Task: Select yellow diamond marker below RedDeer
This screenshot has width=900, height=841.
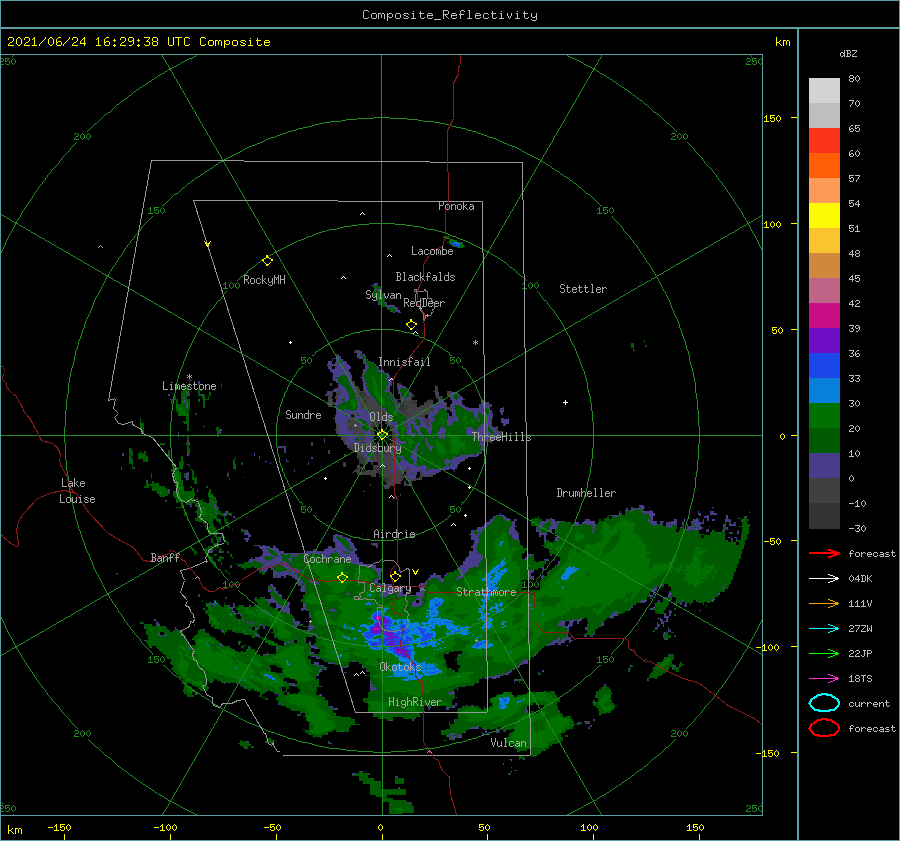Action: (411, 325)
